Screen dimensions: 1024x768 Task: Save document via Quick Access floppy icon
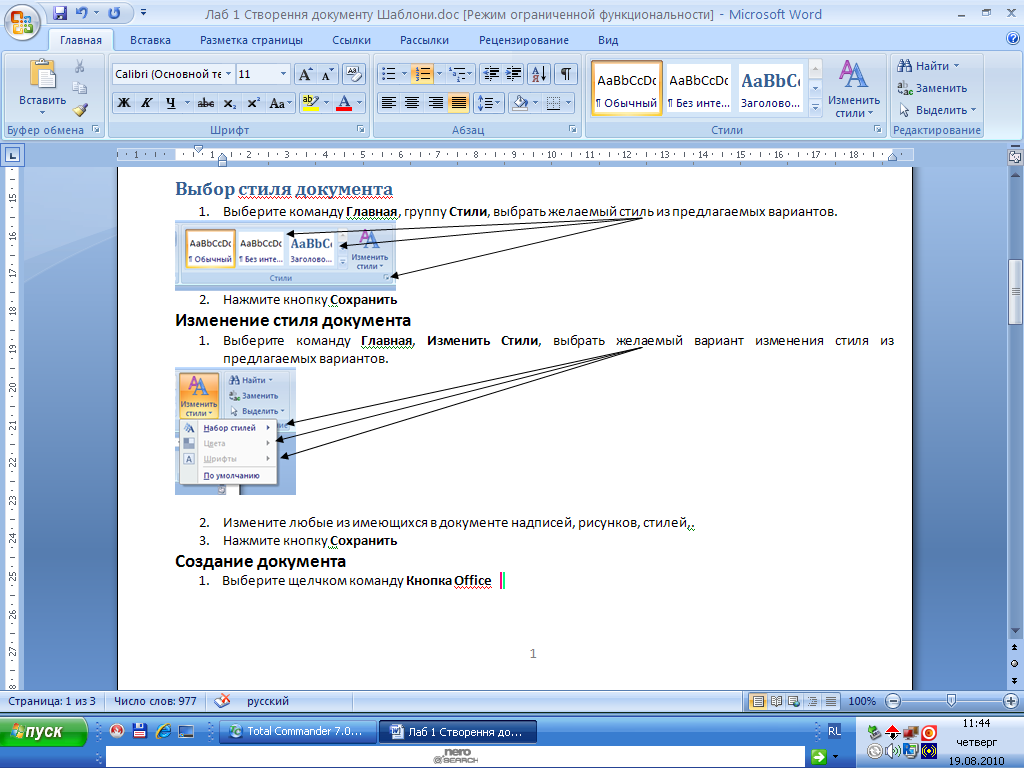[60, 13]
